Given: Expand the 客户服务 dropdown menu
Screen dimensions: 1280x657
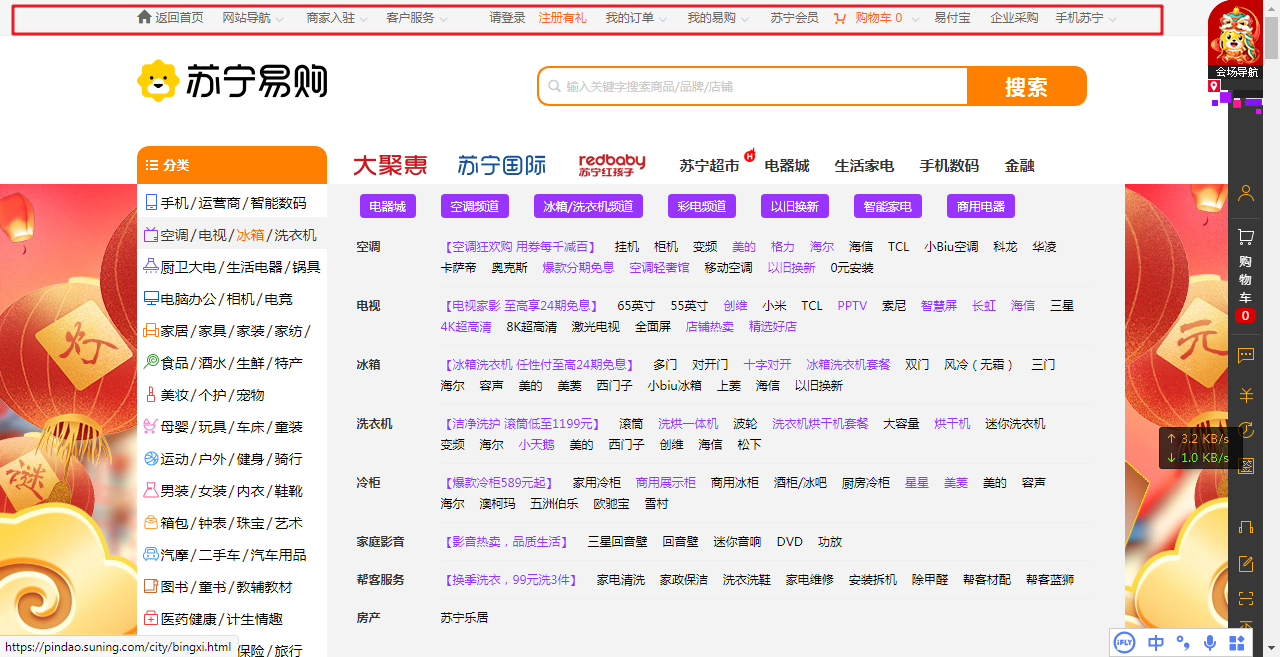Looking at the screenshot, I should pos(416,18).
